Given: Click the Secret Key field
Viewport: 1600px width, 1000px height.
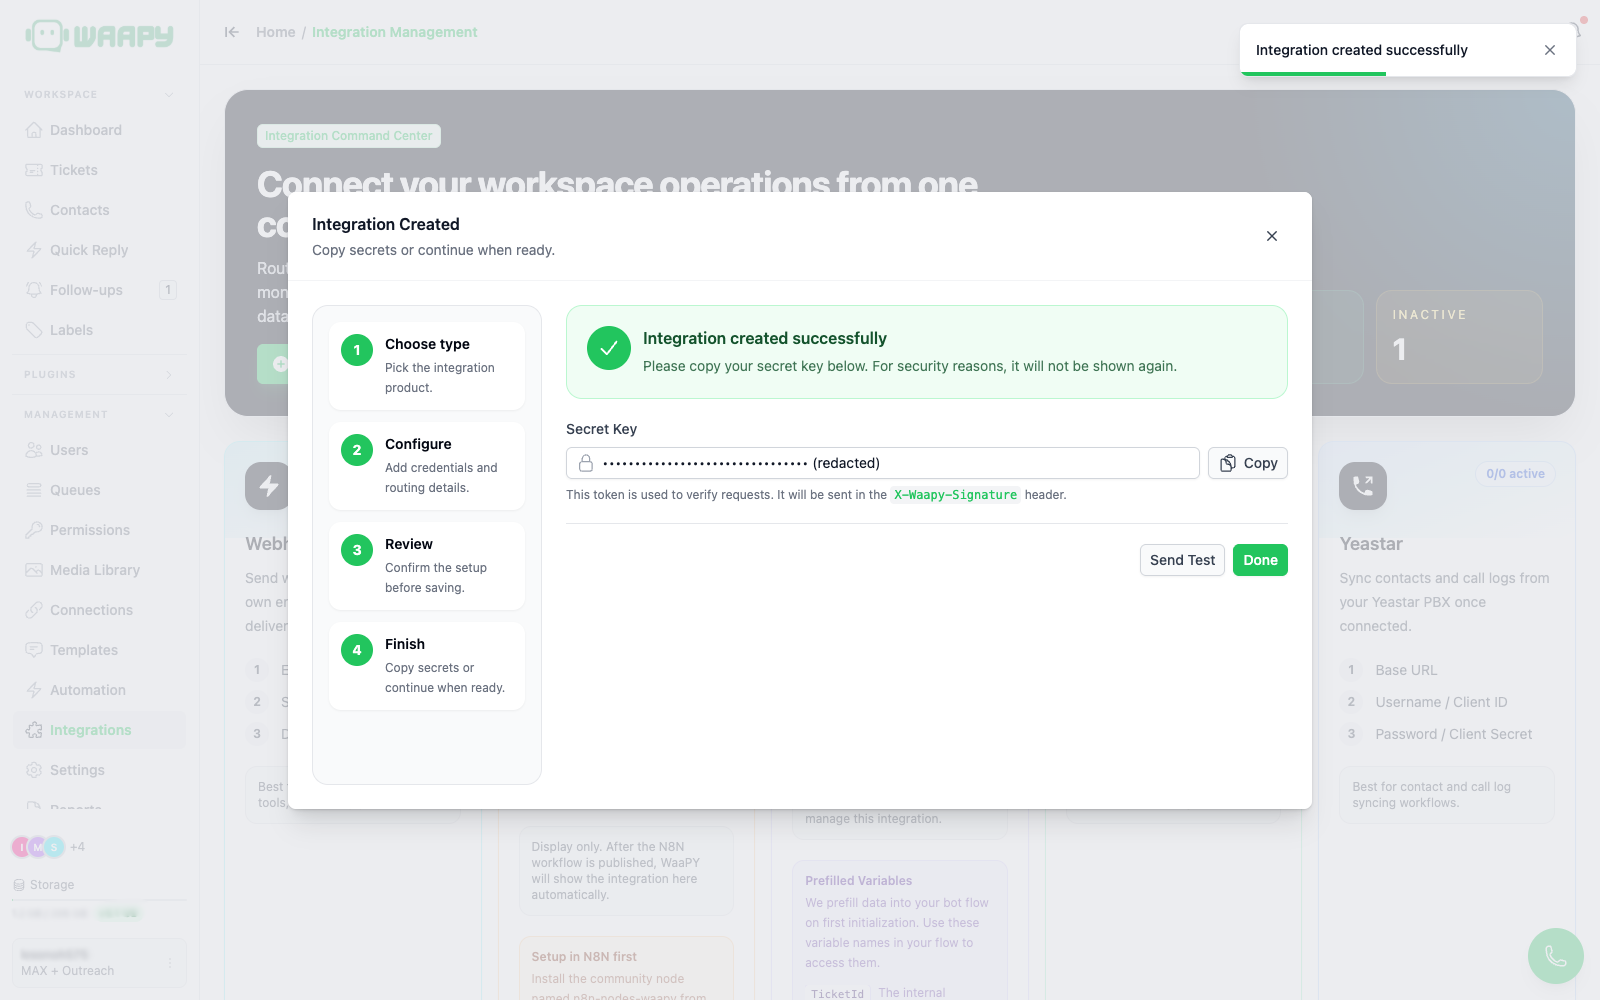Looking at the screenshot, I should point(883,463).
